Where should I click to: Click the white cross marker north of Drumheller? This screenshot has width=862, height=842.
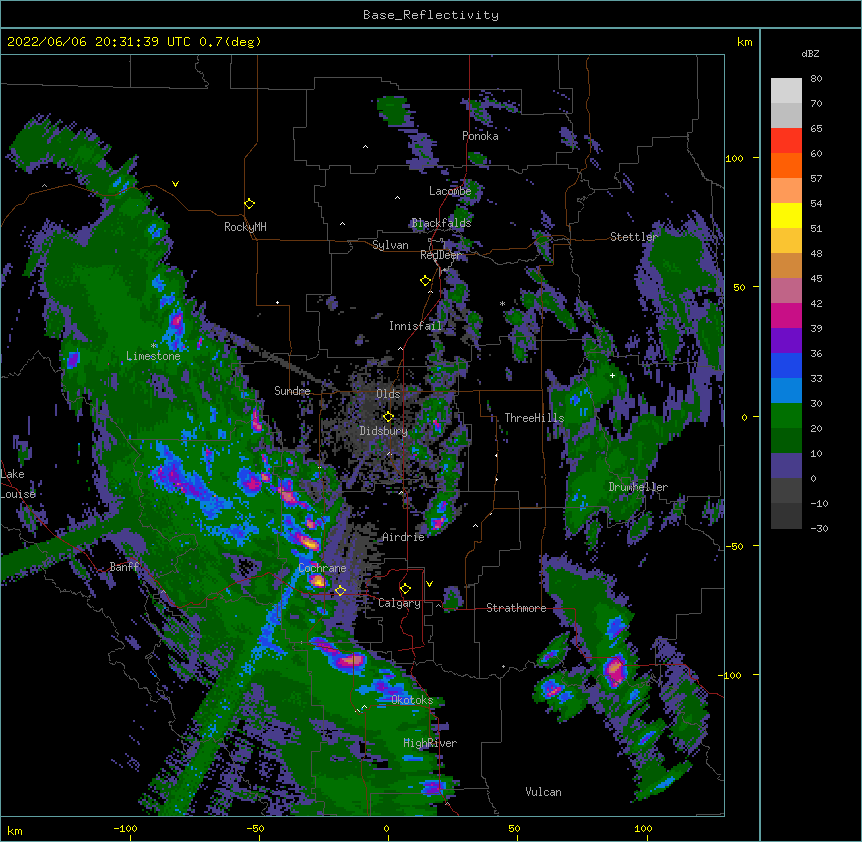point(612,375)
